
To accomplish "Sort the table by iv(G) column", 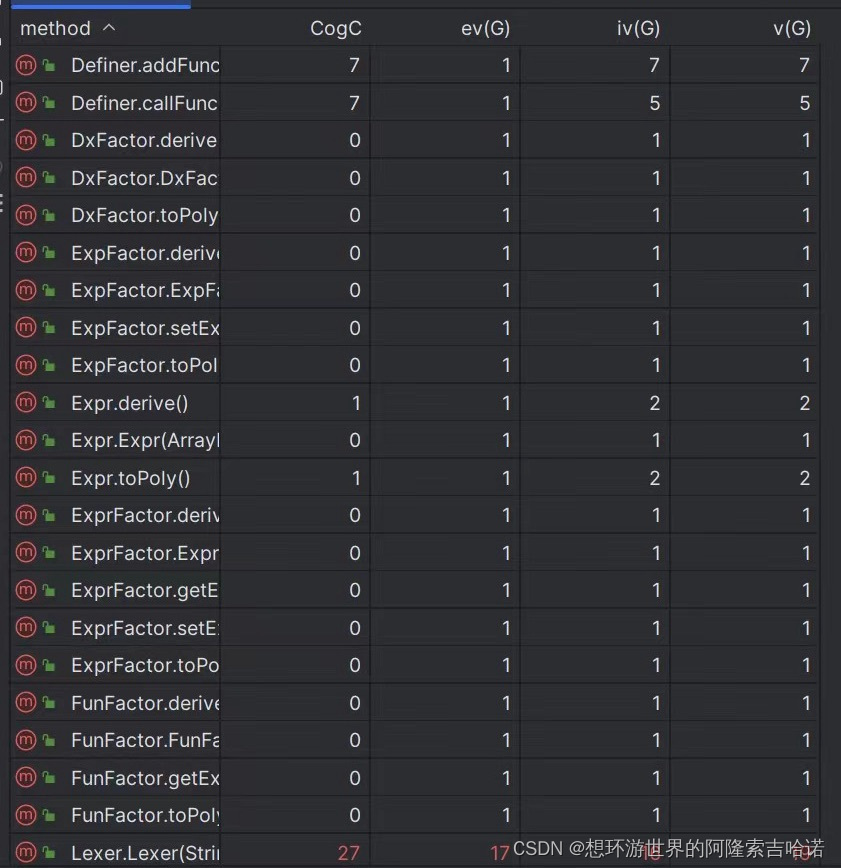I will tap(638, 28).
